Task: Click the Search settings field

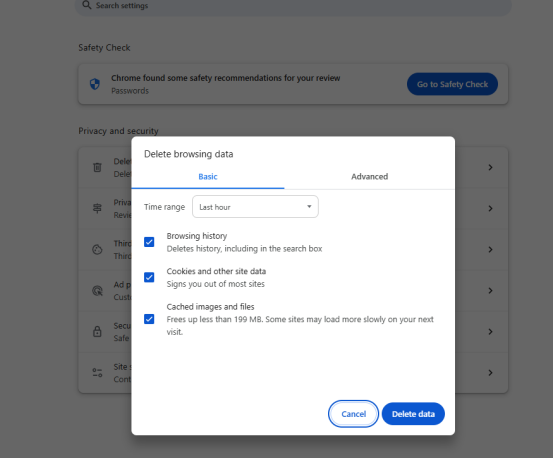Action: [293, 6]
